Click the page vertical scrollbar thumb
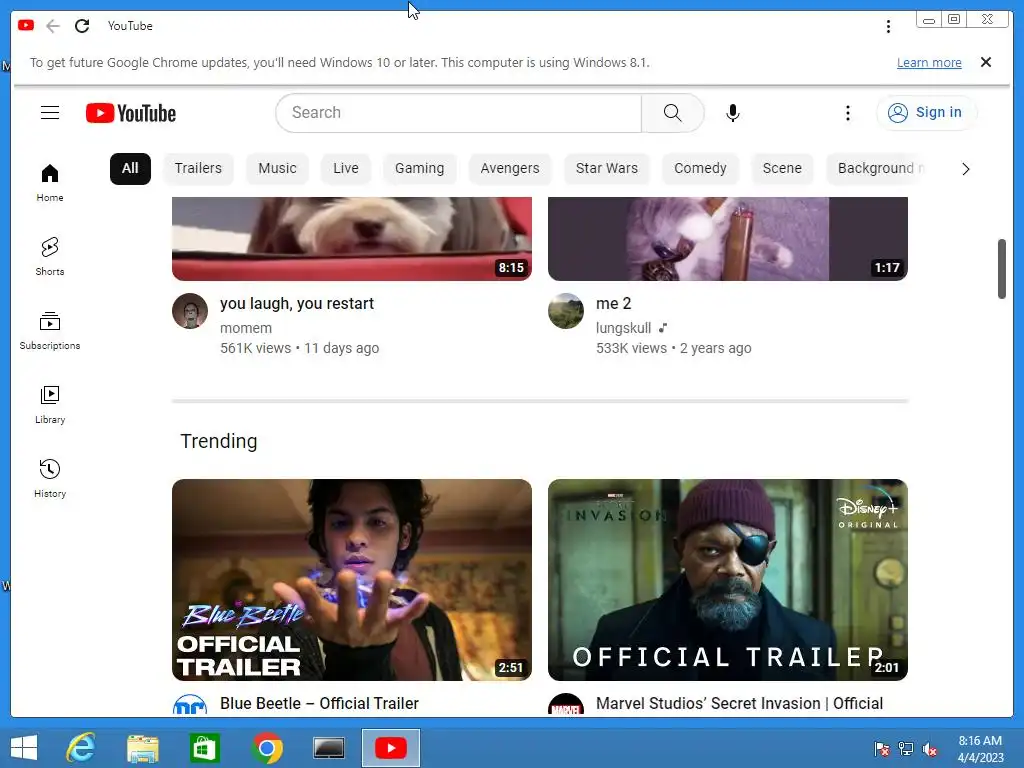 1002,269
